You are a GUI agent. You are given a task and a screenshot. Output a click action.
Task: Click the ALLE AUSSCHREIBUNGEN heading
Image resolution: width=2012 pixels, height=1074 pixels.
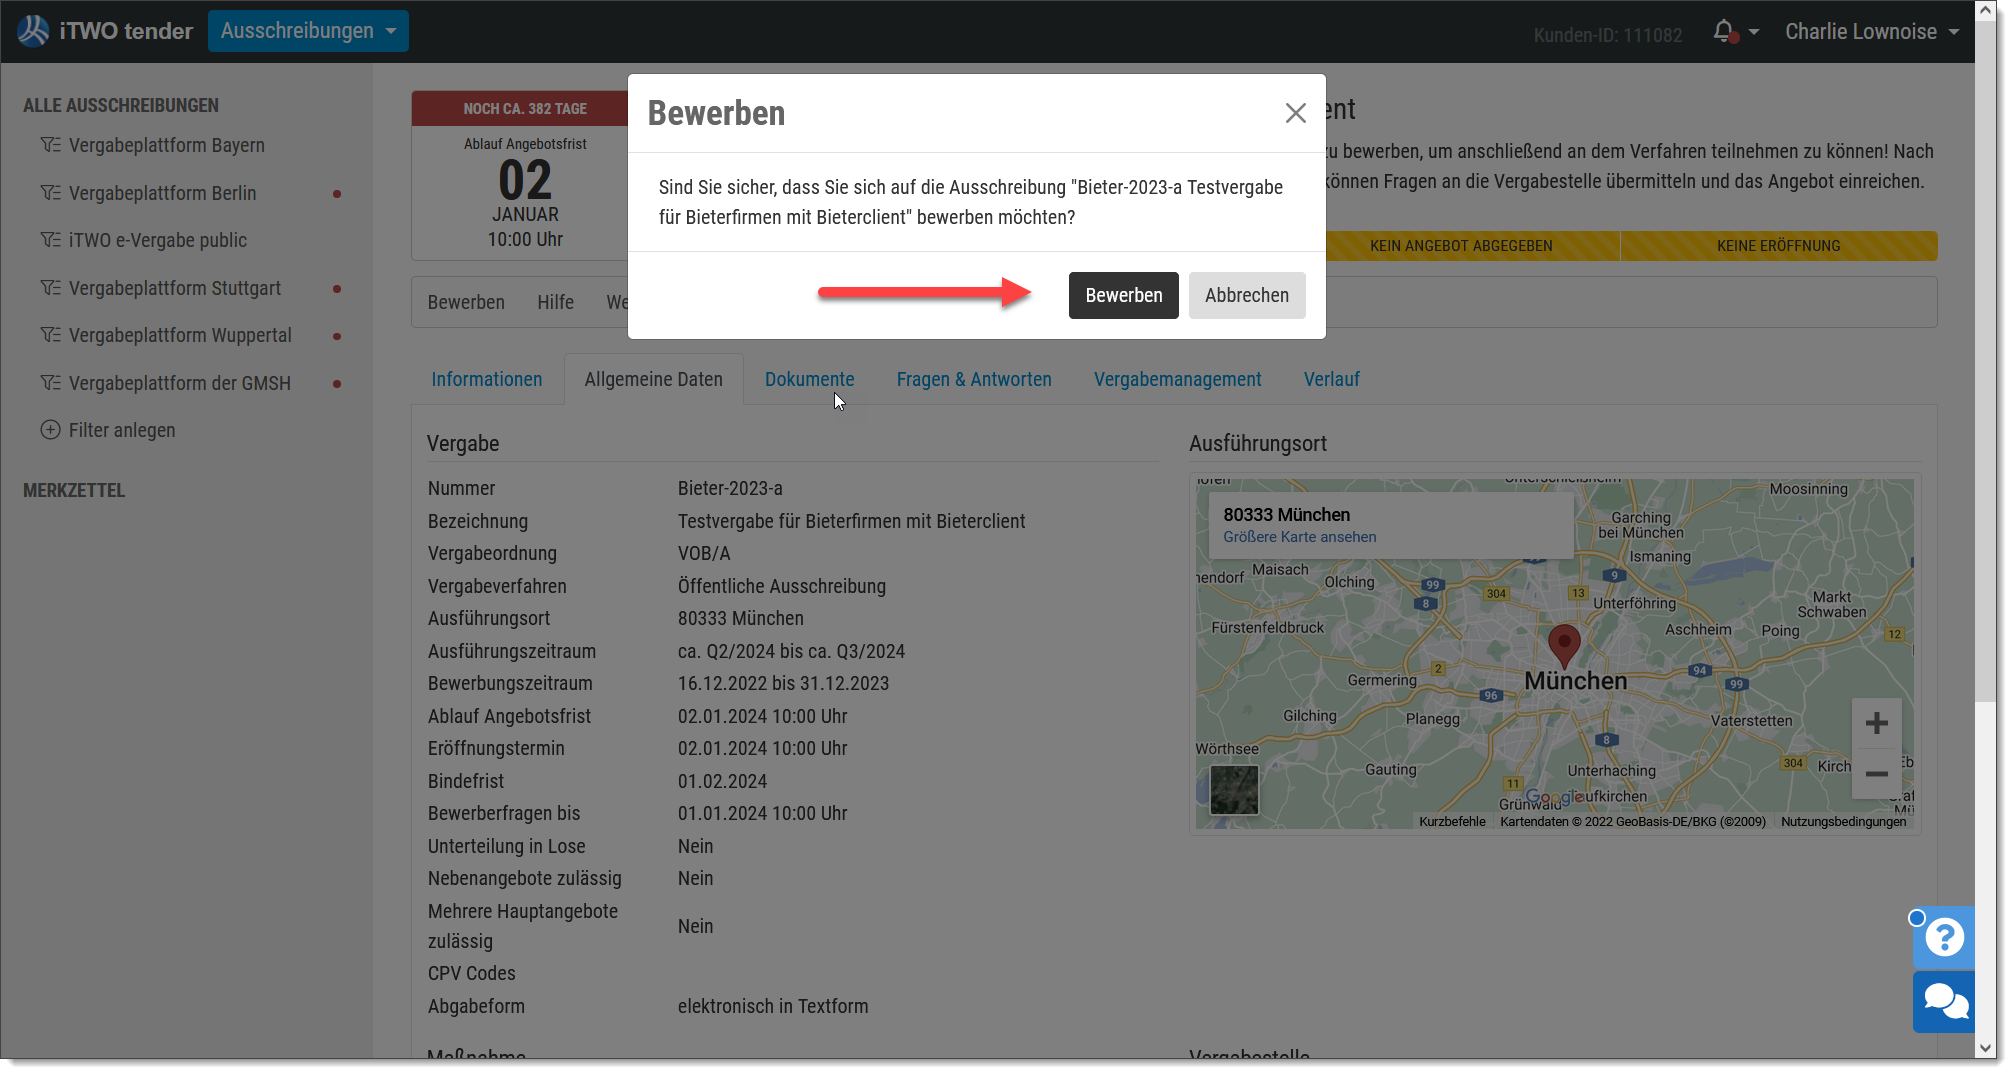coord(121,106)
